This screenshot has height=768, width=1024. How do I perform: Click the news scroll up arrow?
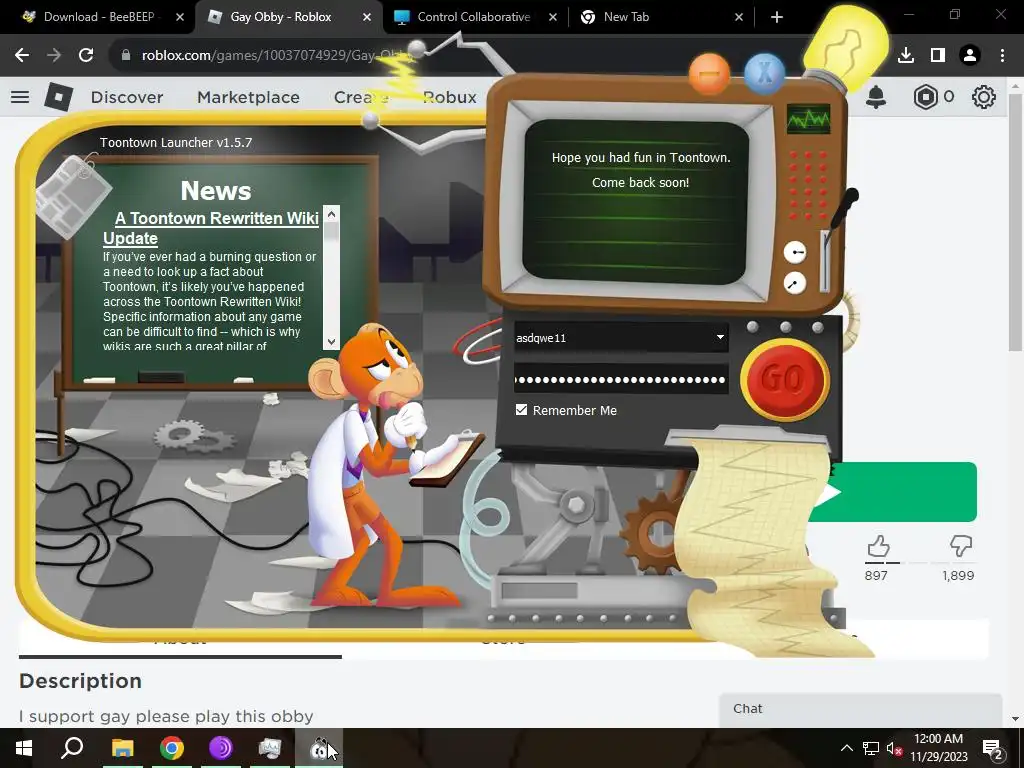tap(331, 214)
